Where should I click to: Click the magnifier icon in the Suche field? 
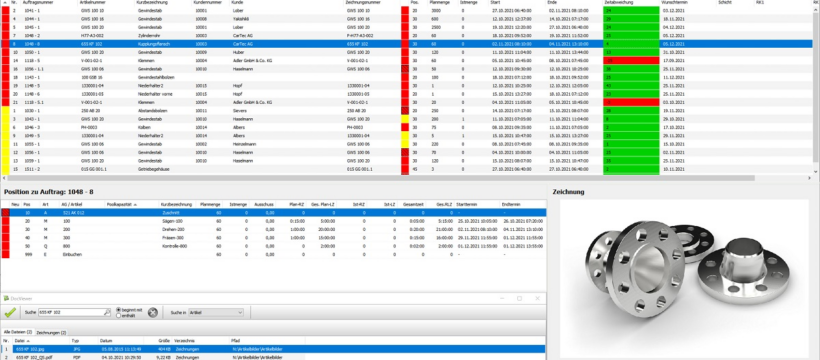coord(107,312)
